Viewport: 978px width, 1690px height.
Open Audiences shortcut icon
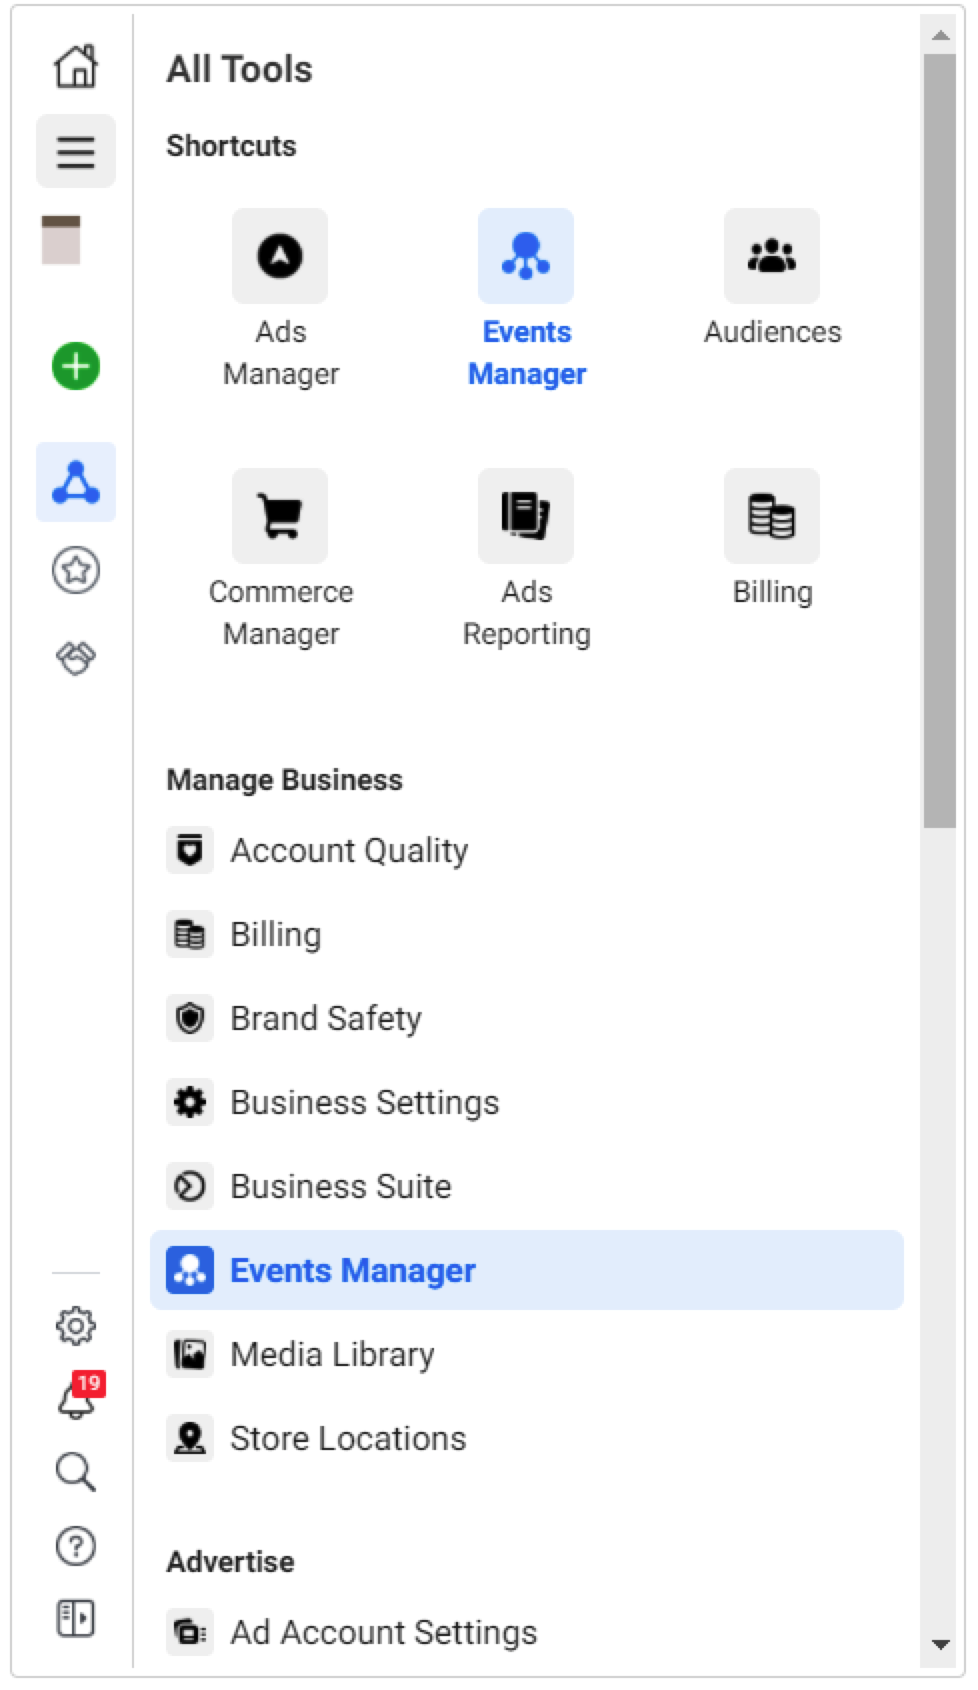(772, 256)
